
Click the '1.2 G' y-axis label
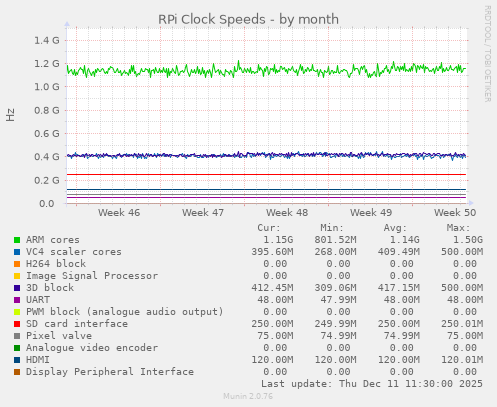47,64
